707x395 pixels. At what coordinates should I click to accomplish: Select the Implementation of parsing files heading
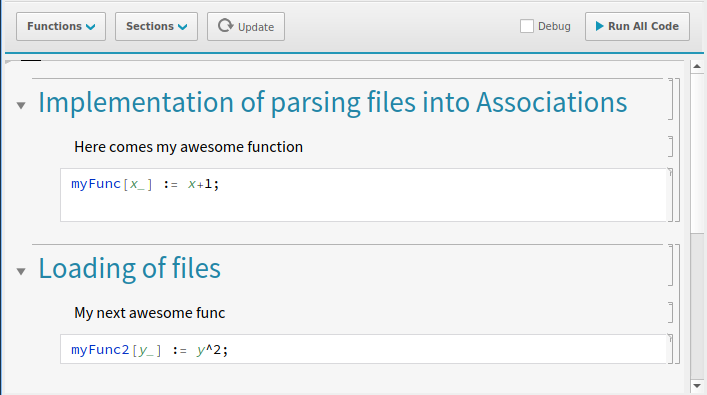[x=333, y=102]
